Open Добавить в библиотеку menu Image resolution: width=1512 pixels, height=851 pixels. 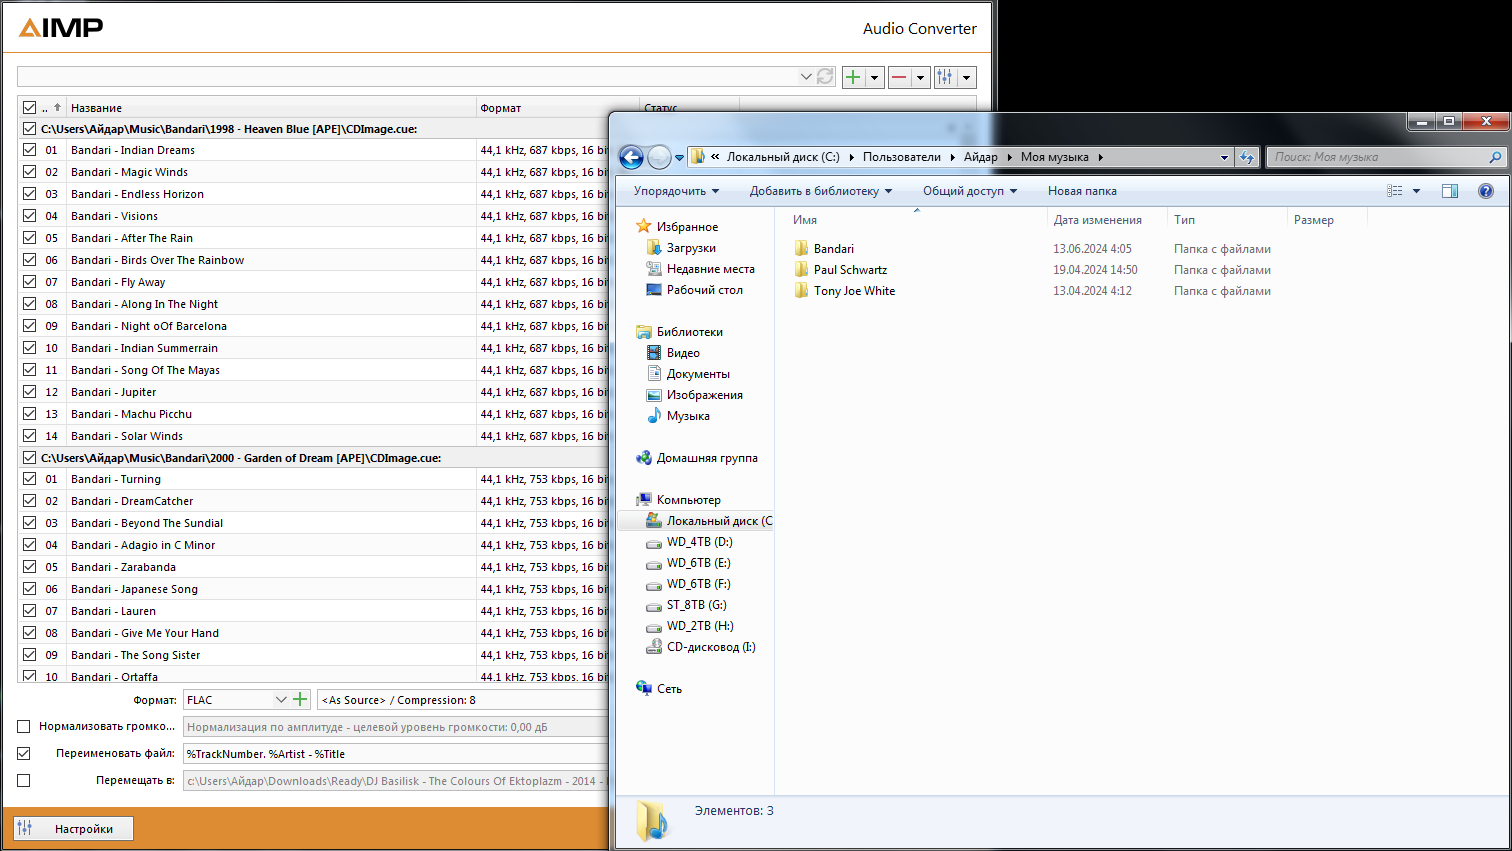pos(821,191)
